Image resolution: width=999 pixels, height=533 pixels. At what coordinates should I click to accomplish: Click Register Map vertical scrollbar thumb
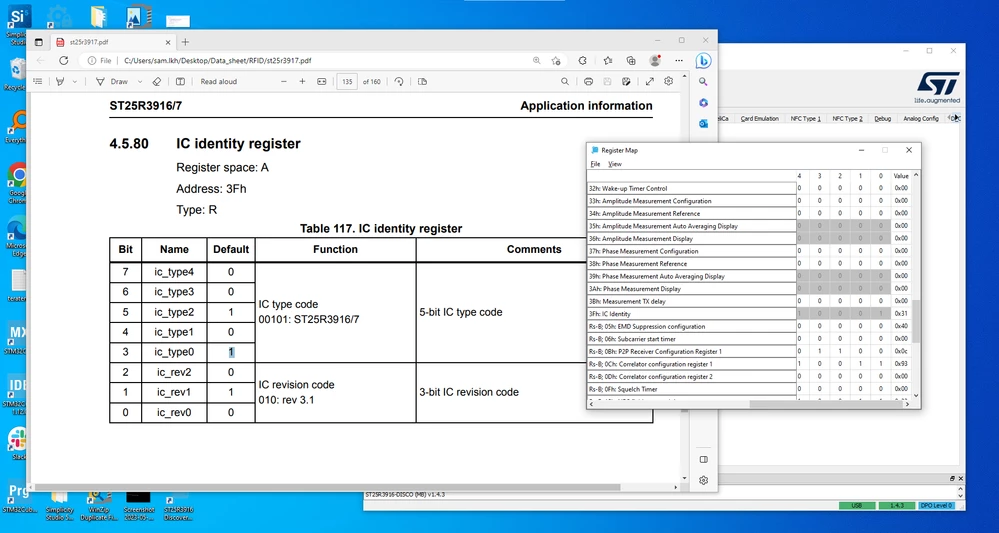click(x=916, y=321)
